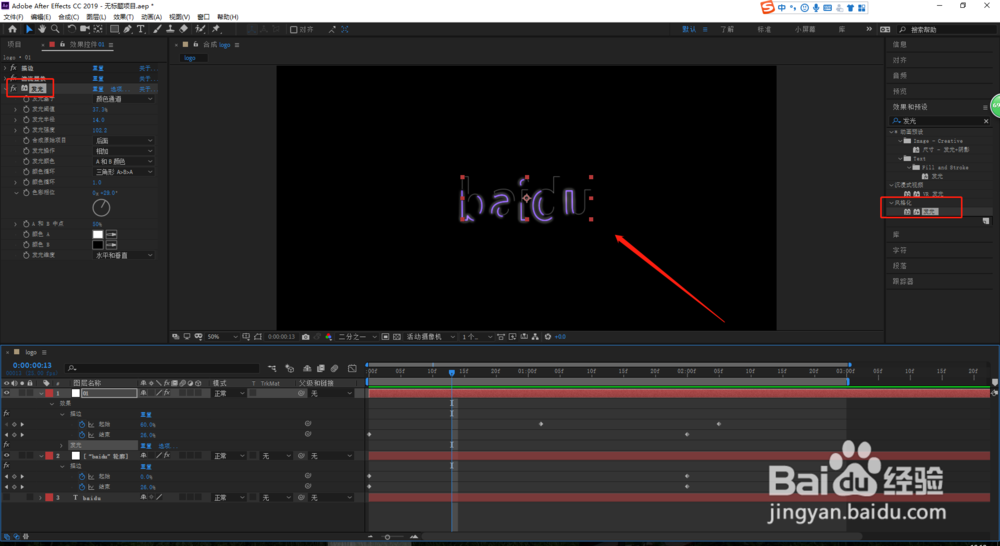
Task: Open the 活动摄像机 view dropdown
Action: 431,337
